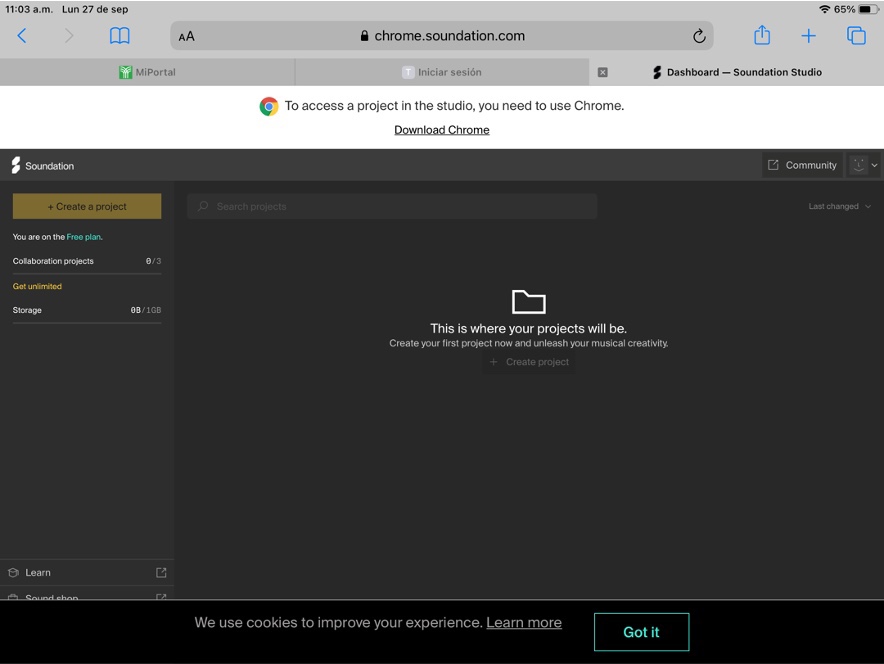Open the user avatar account dropdown
This screenshot has width=884, height=664.
863,165
